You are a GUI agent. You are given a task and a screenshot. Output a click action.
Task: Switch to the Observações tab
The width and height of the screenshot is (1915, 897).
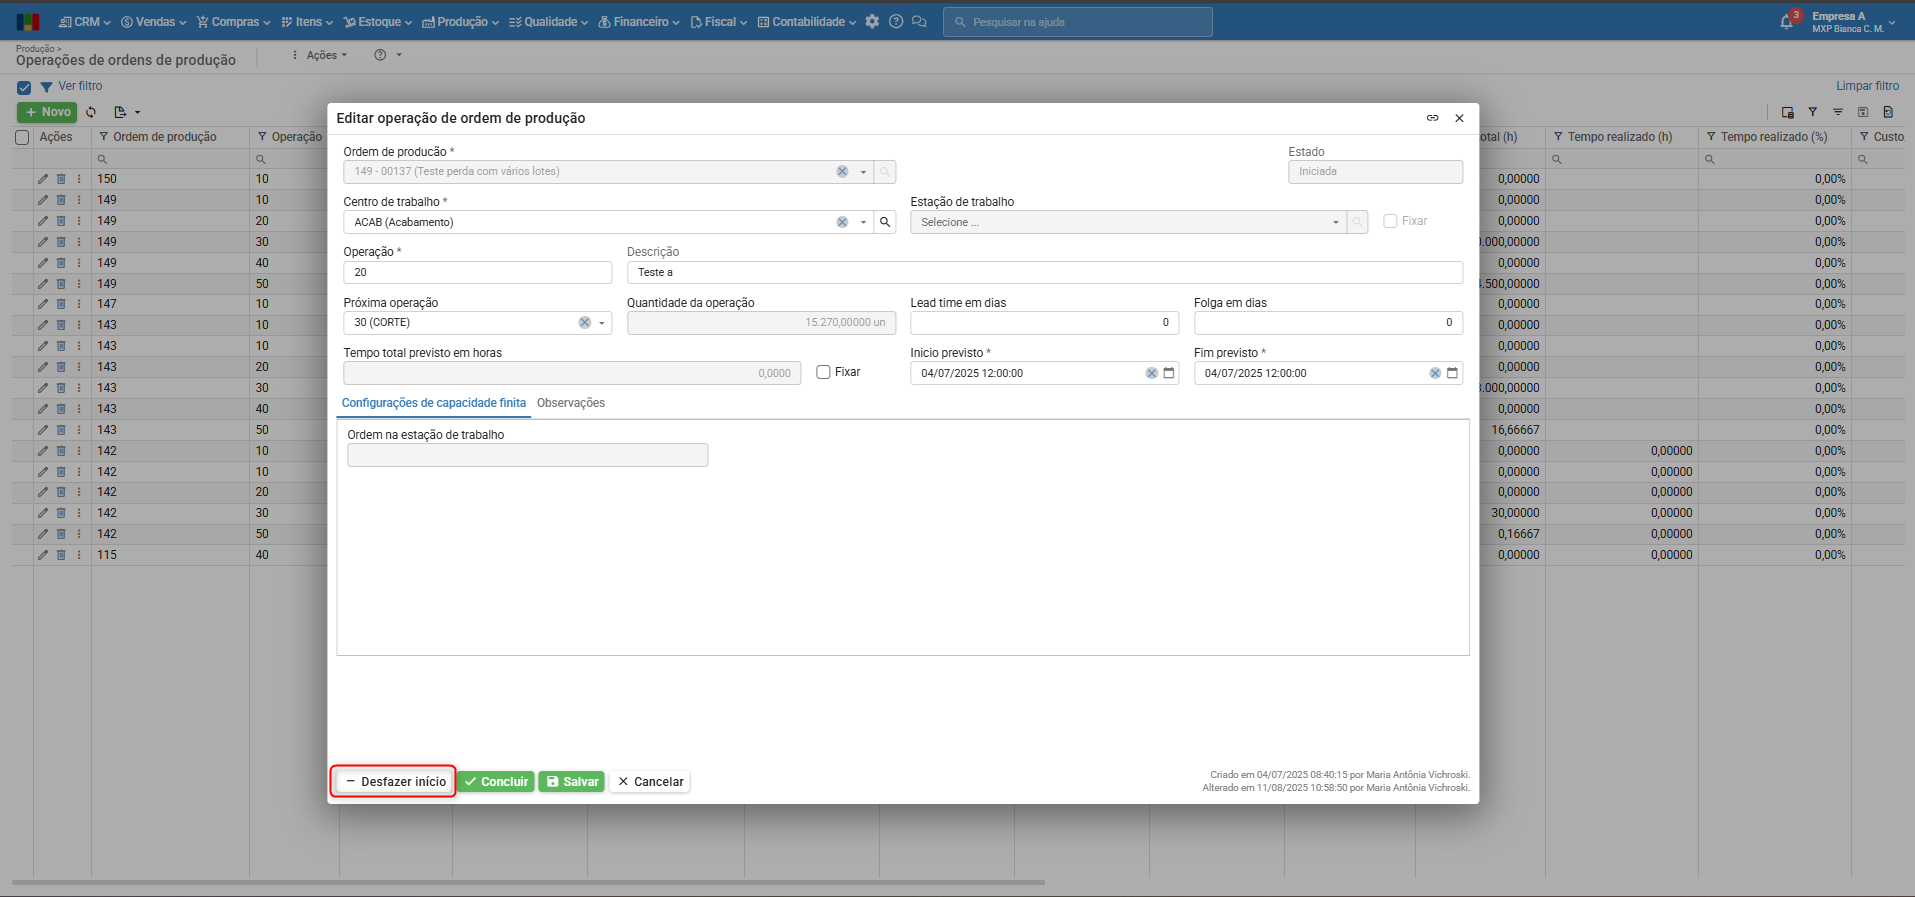pos(571,403)
